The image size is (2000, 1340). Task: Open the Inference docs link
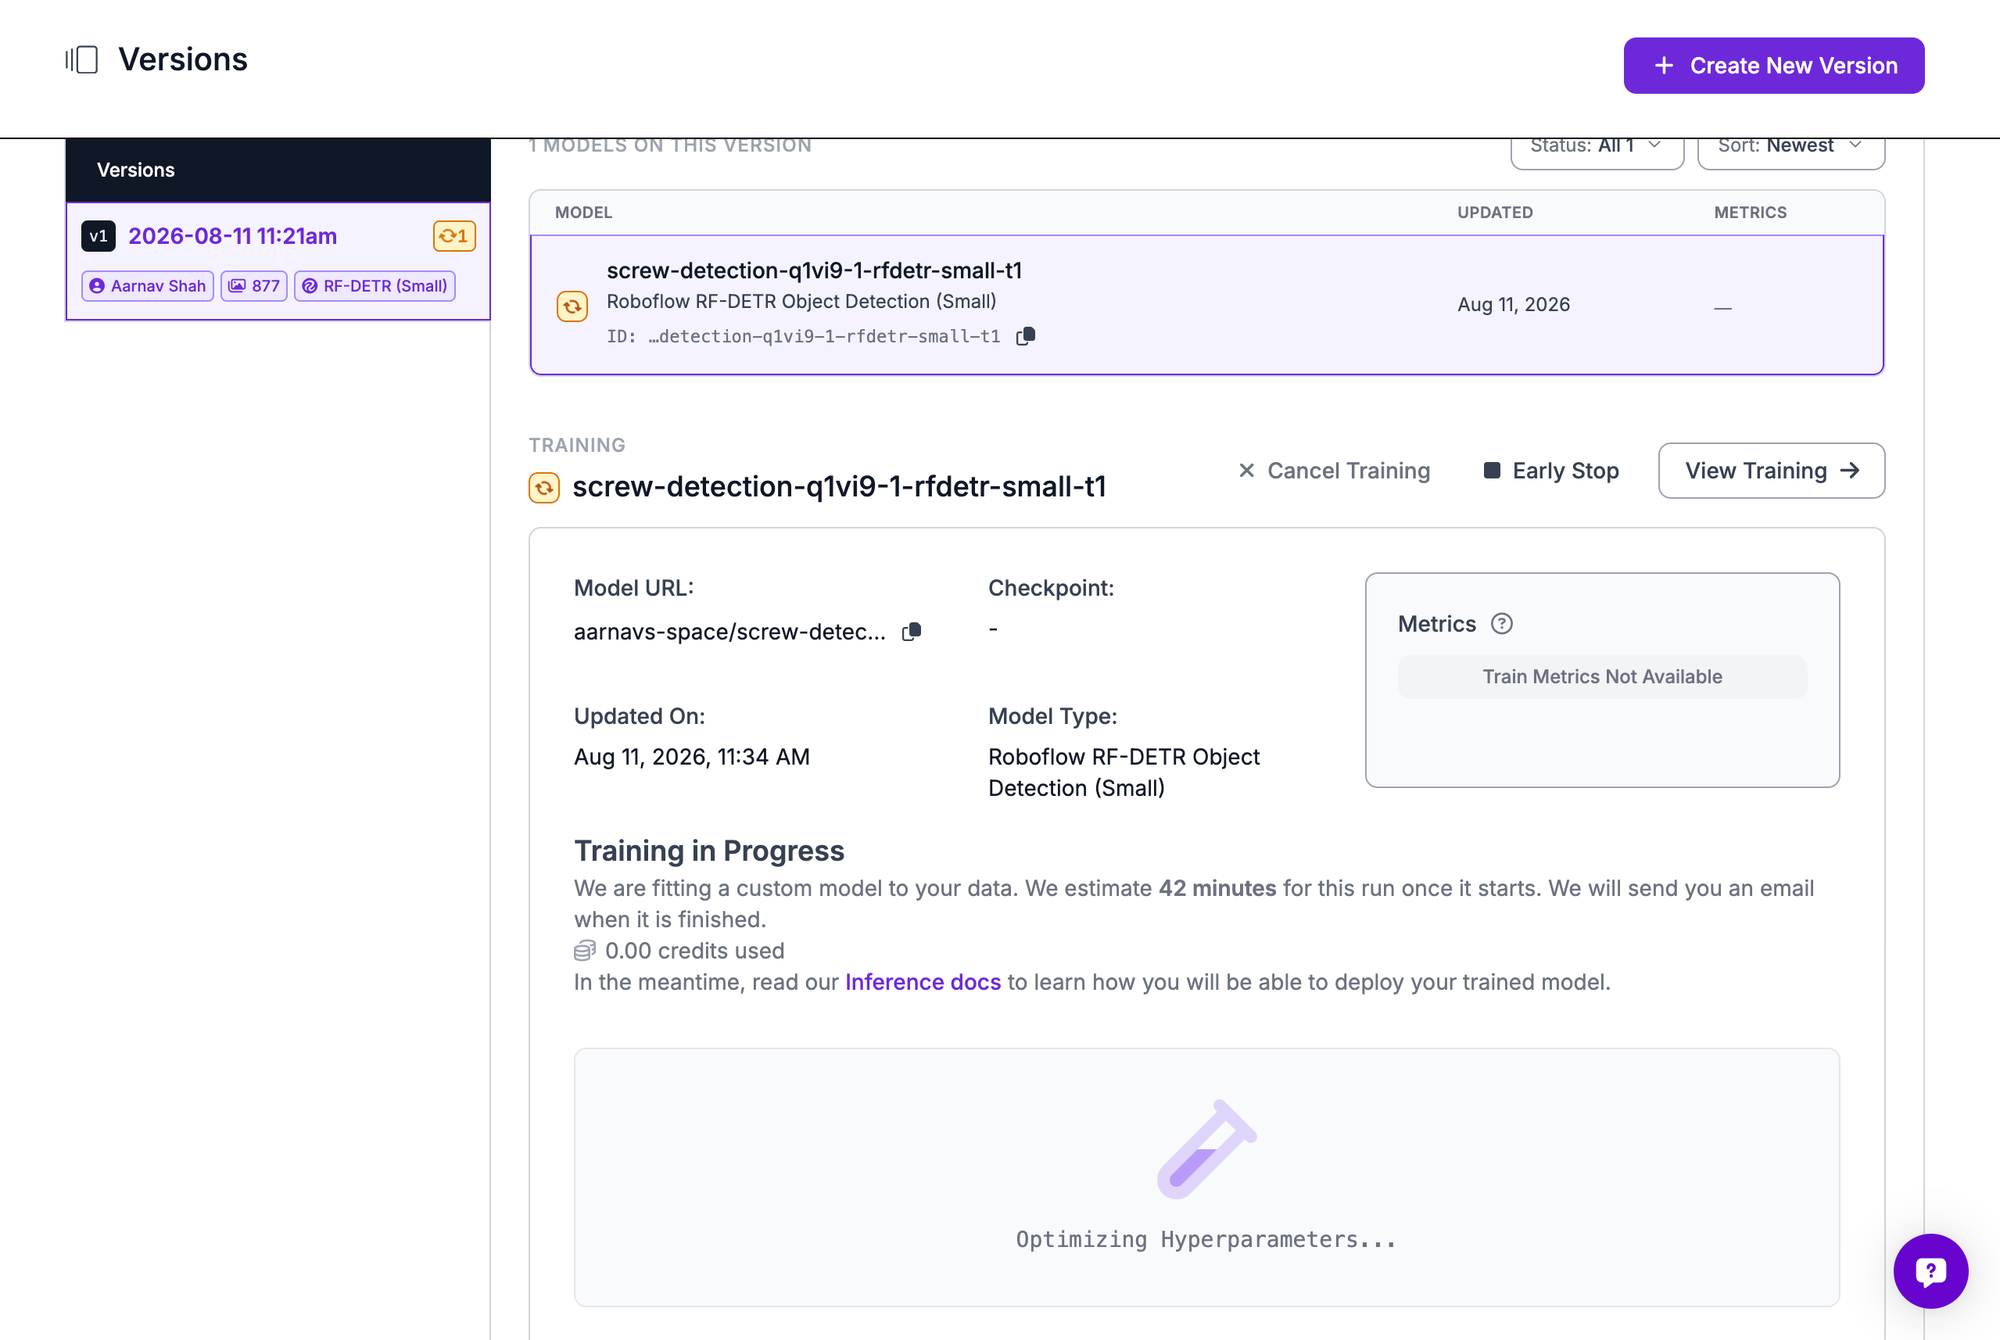pyautogui.click(x=923, y=983)
